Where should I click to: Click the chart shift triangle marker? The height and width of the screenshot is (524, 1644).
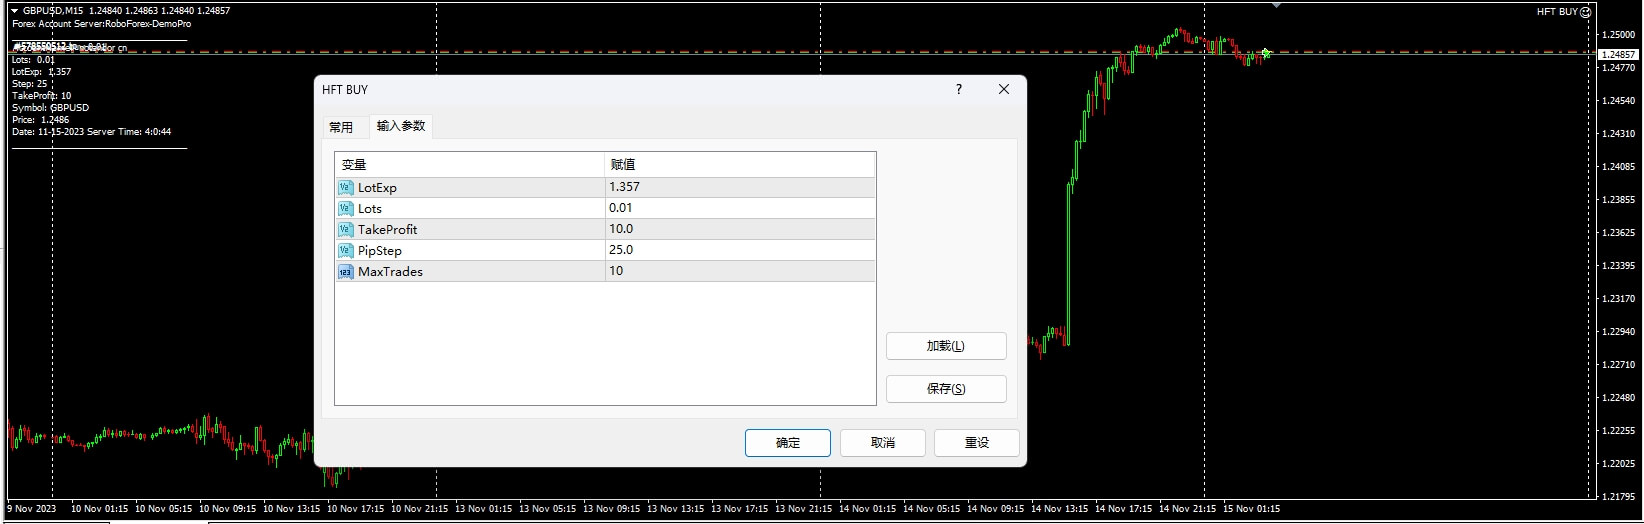pyautogui.click(x=1276, y=5)
